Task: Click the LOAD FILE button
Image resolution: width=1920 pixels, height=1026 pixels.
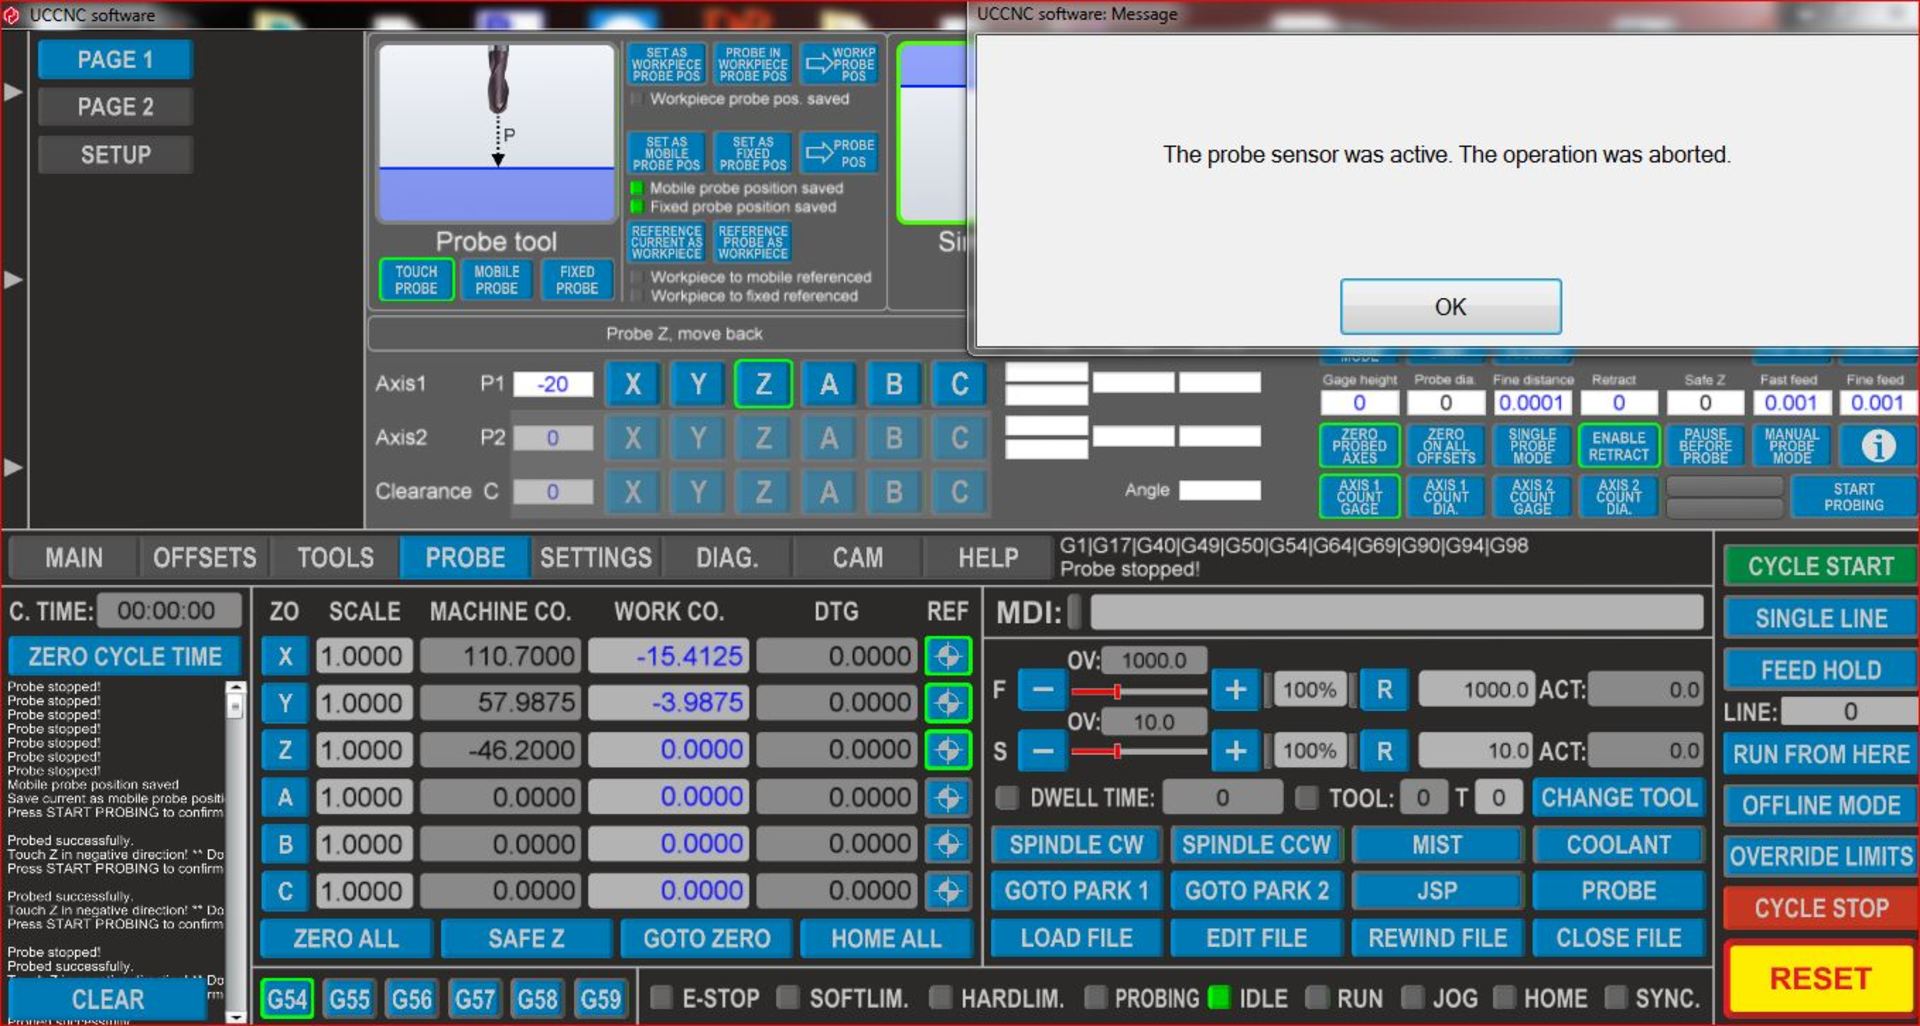Action: coord(1076,939)
